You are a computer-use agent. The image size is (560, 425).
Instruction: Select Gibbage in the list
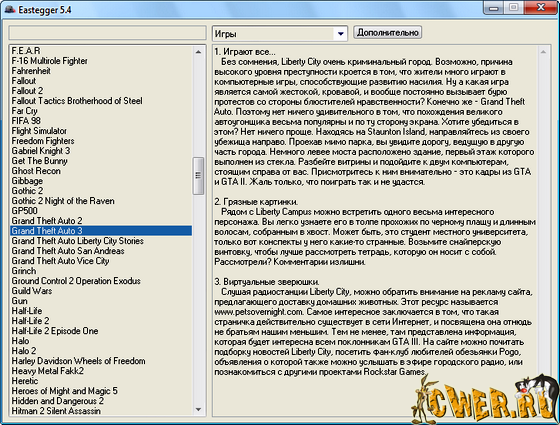point(101,181)
